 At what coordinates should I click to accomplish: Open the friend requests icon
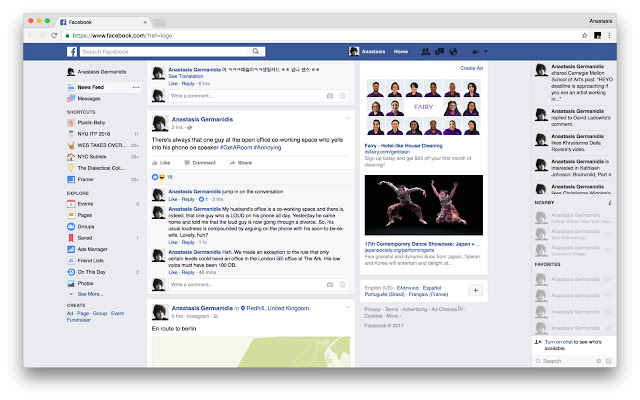(426, 51)
